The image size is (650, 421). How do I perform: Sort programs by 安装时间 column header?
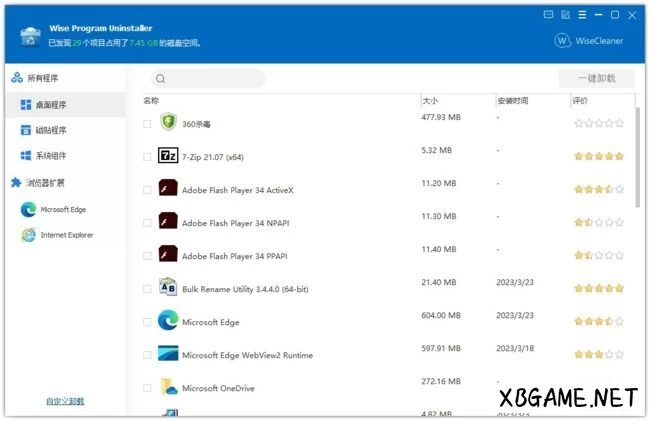pos(511,101)
